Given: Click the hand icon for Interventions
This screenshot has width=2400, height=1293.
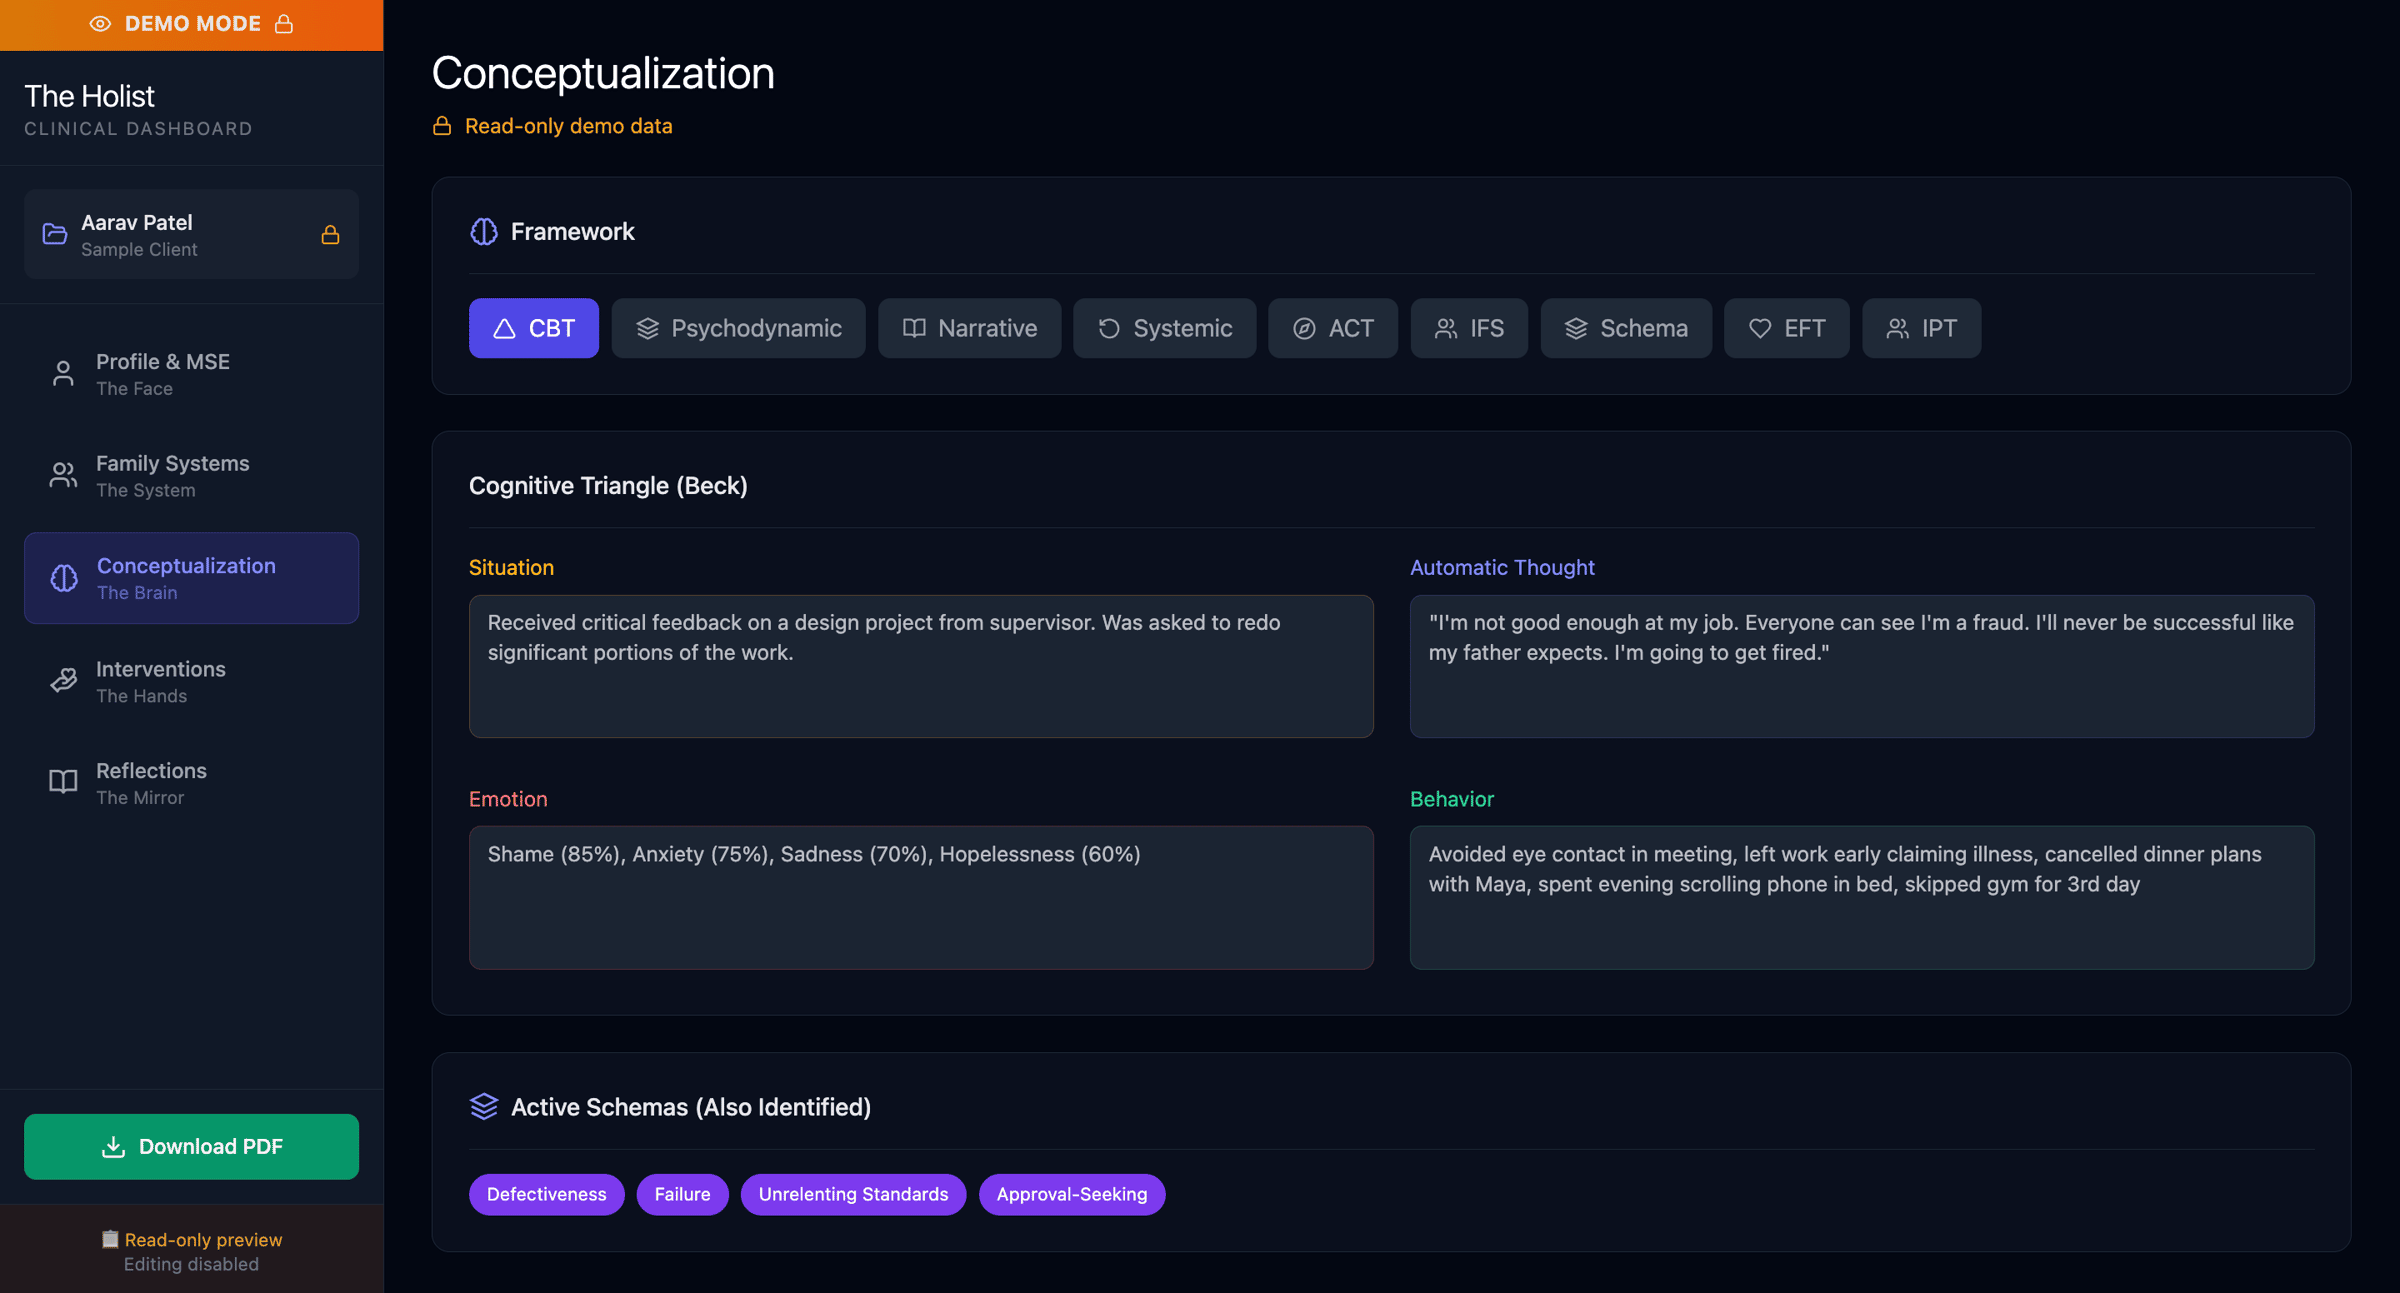Looking at the screenshot, I should pyautogui.click(x=63, y=681).
